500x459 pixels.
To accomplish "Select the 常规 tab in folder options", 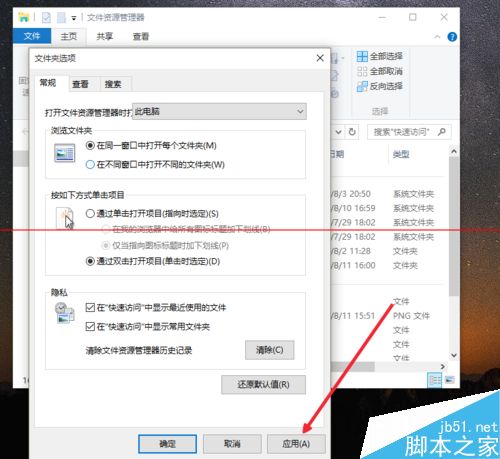I will [x=48, y=83].
